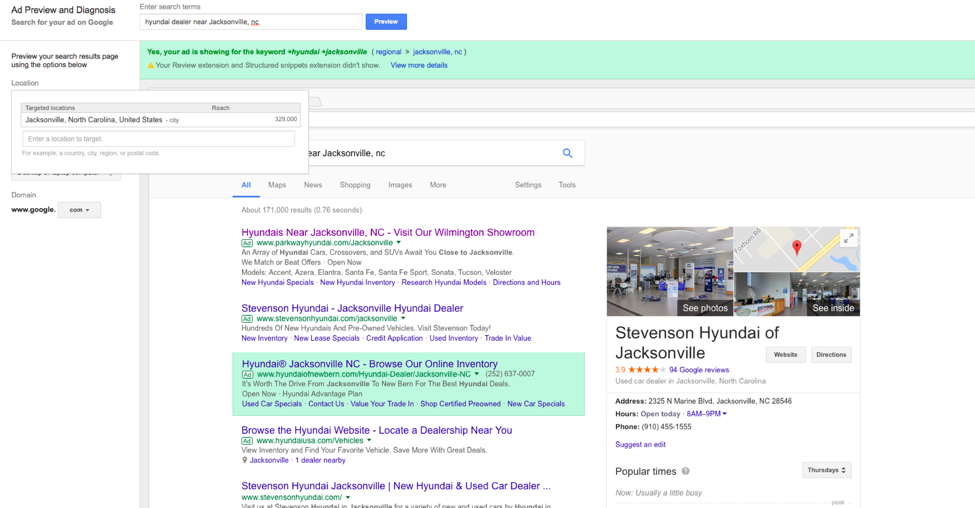Click Credit Application sitelink

point(394,339)
